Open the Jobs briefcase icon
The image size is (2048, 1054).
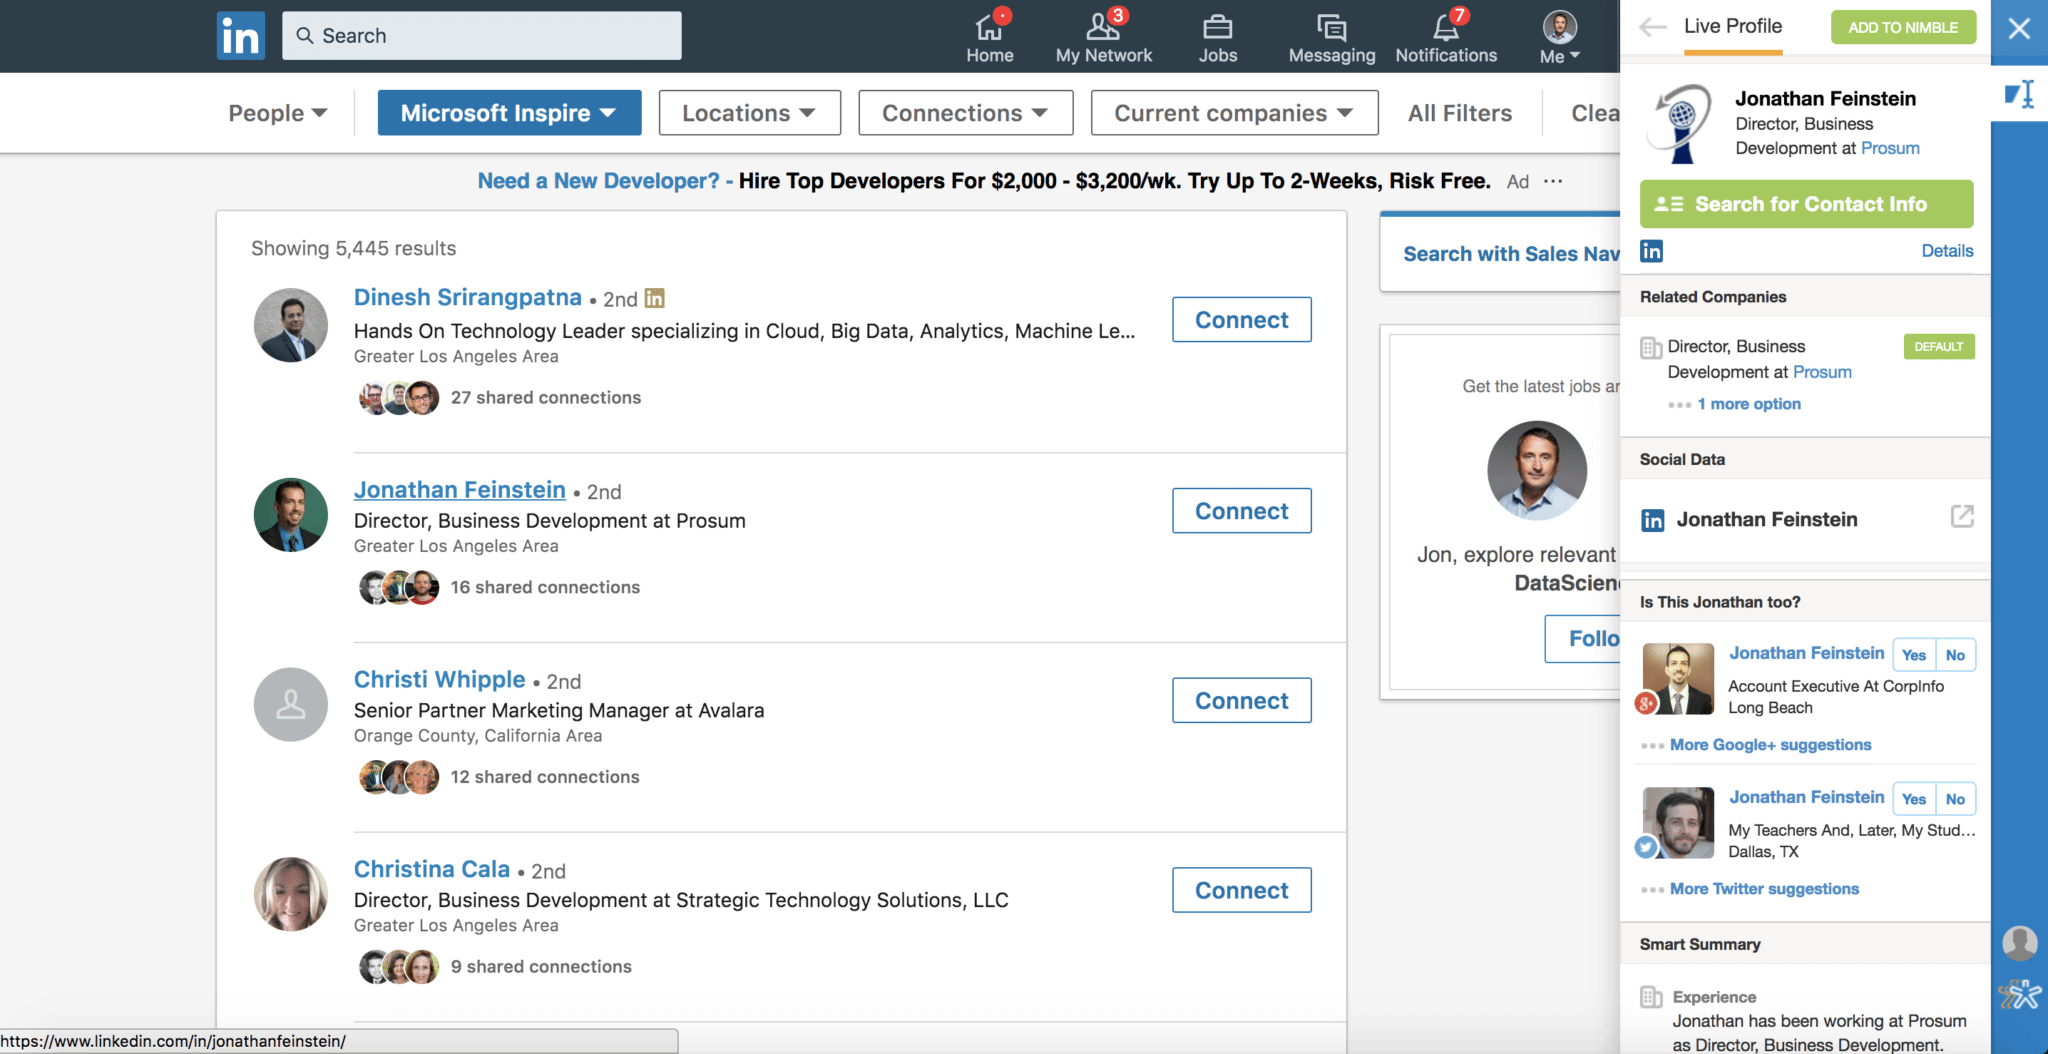[x=1217, y=28]
